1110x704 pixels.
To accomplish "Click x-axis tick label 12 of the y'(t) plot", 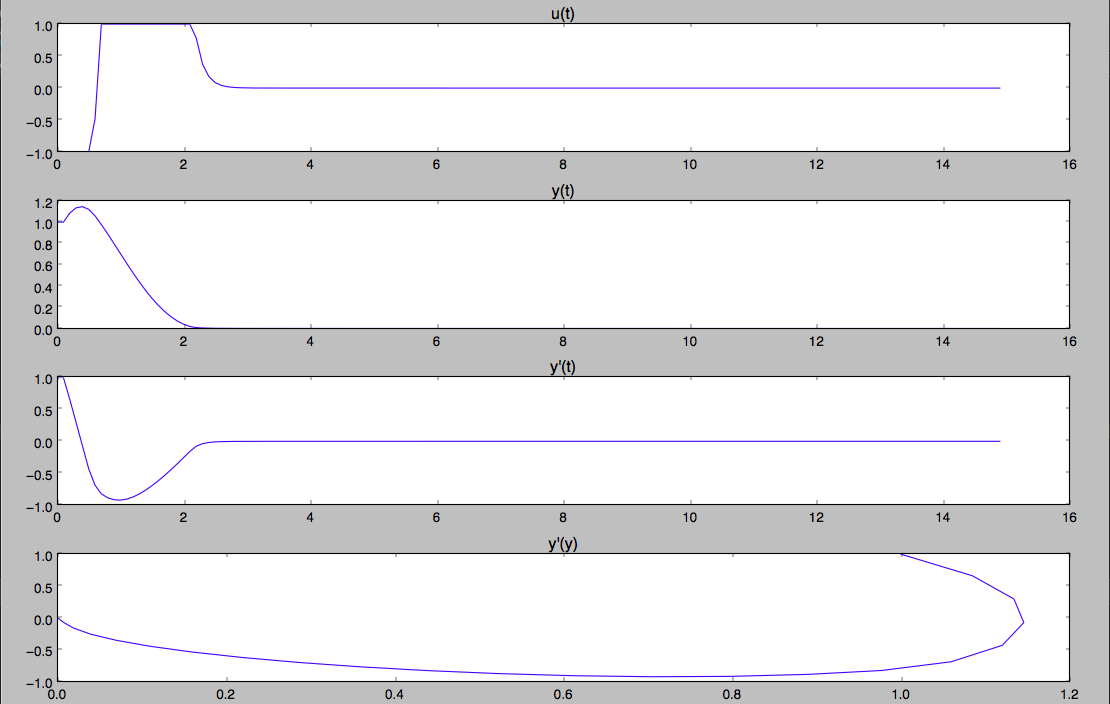I will coord(816,518).
